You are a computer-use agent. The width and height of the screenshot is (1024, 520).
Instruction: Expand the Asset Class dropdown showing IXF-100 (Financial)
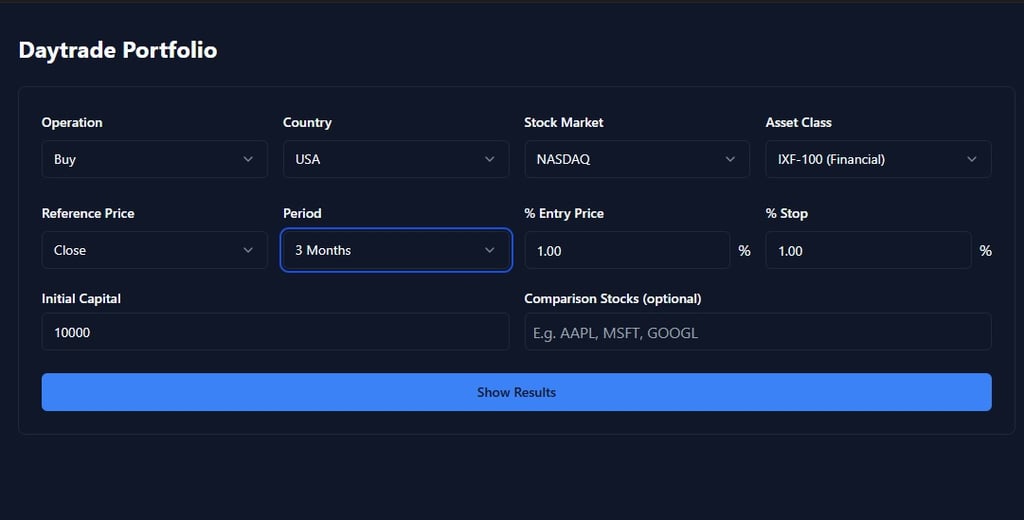tap(878, 159)
